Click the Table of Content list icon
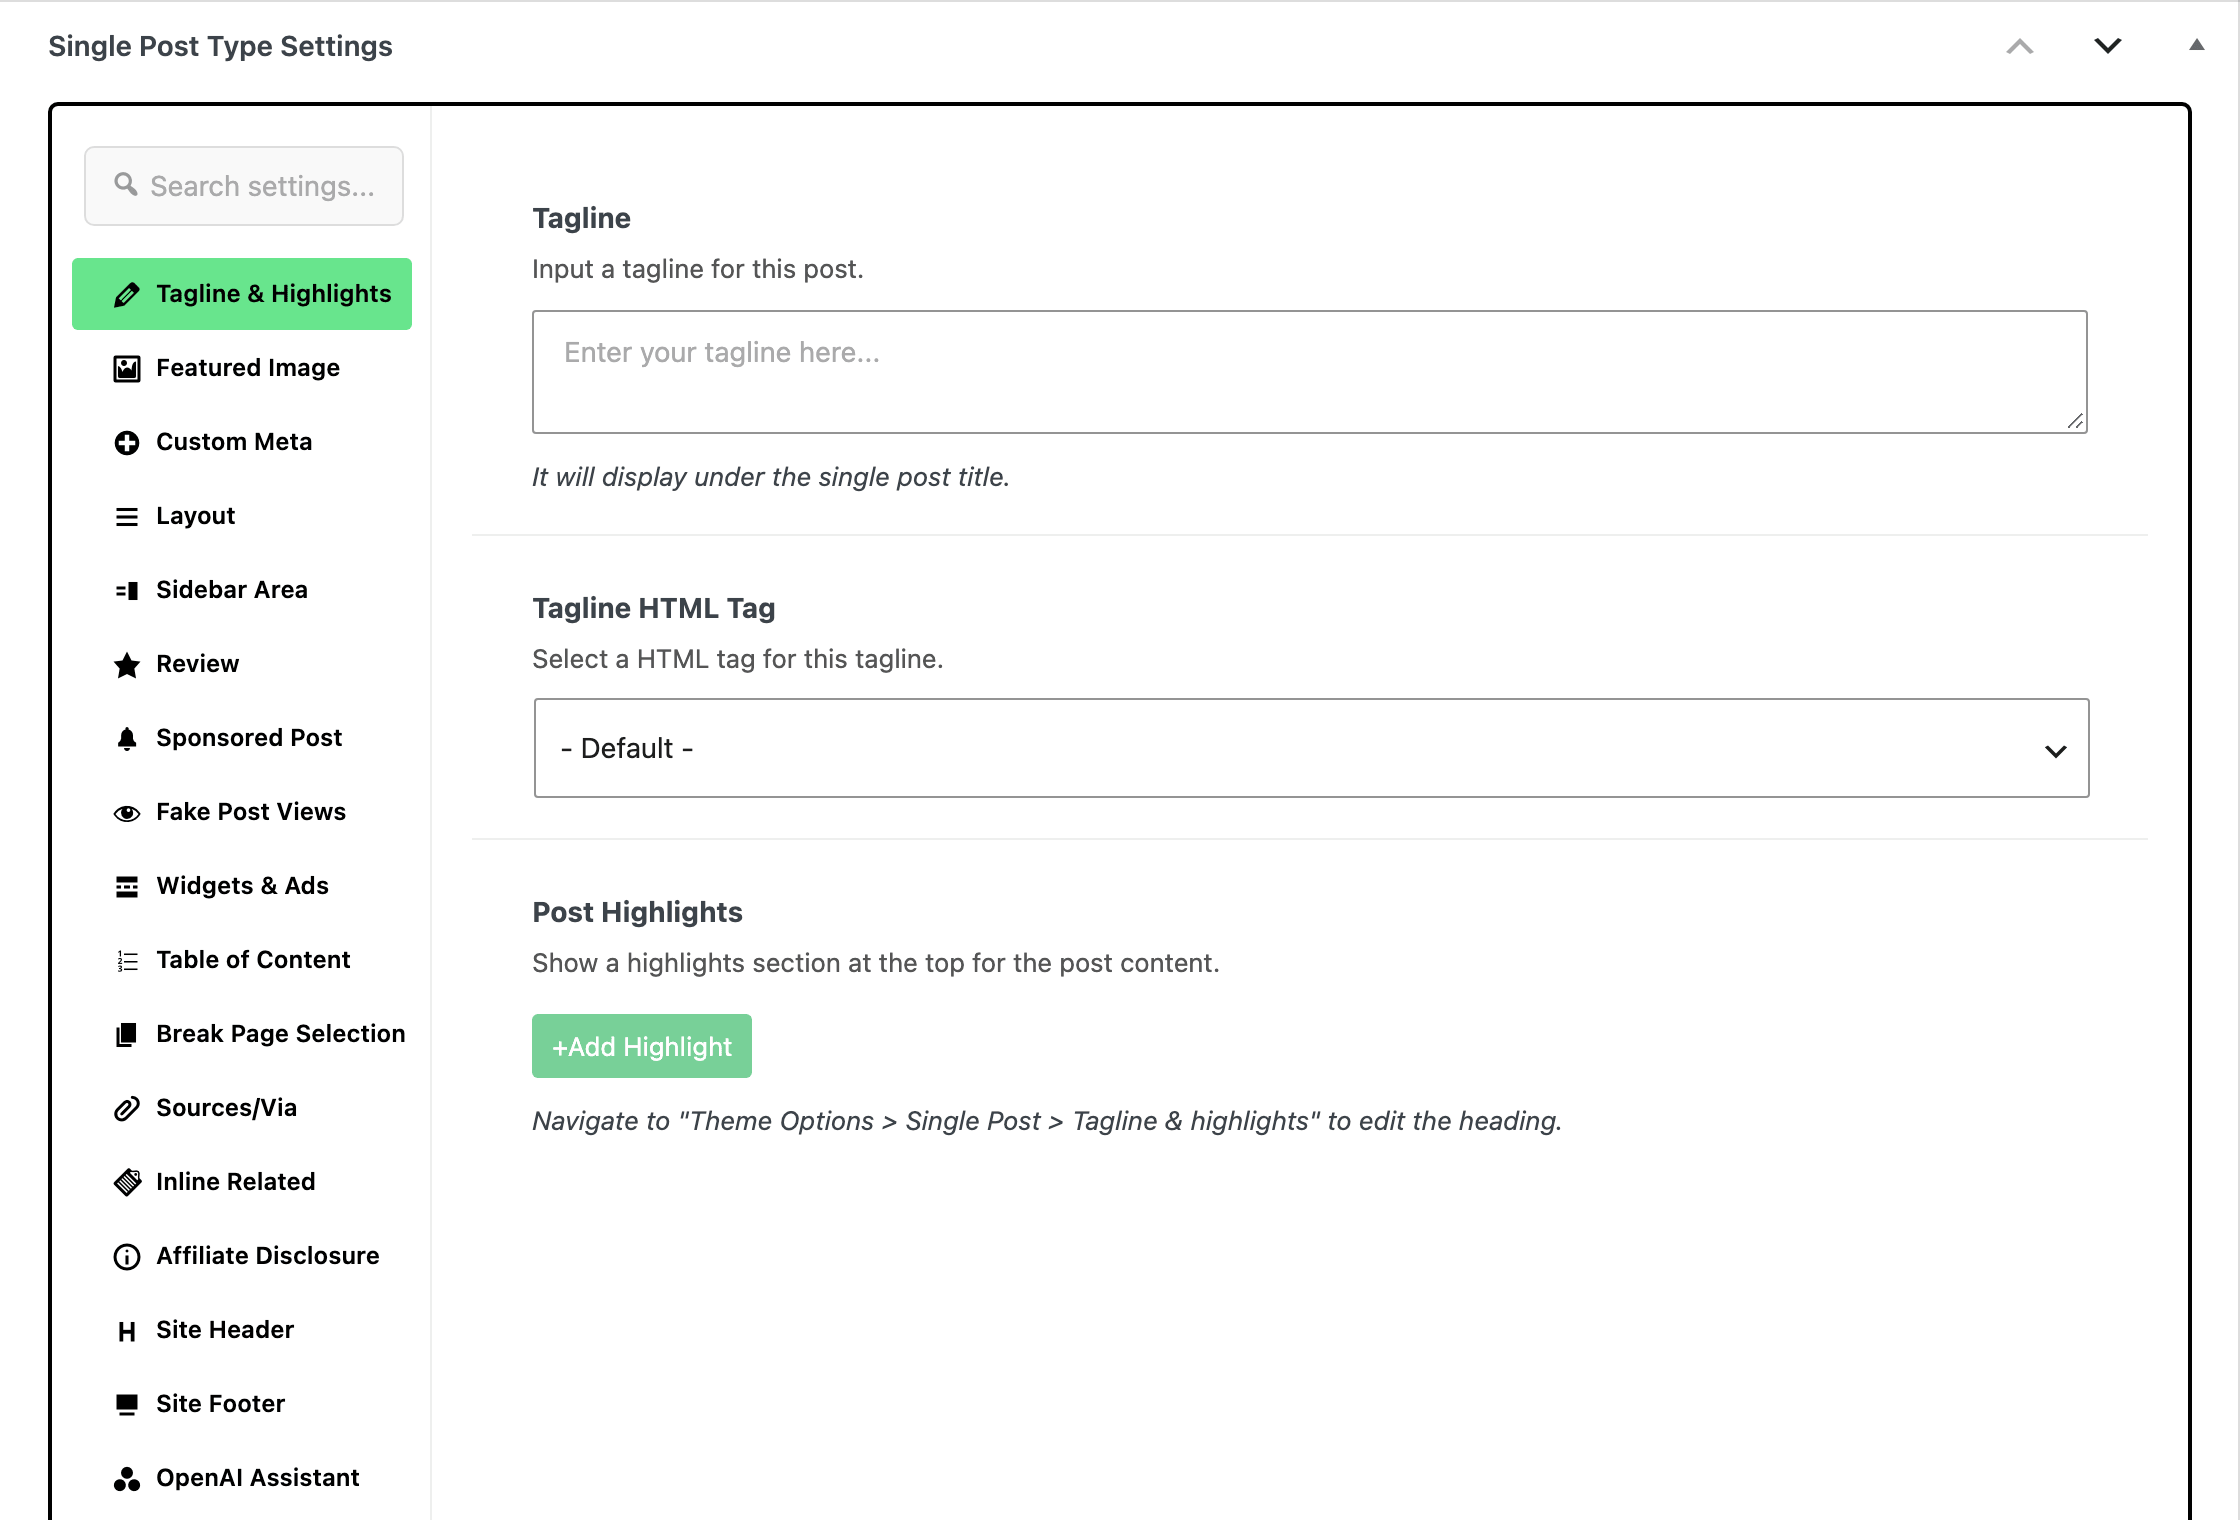The height and width of the screenshot is (1520, 2240). [x=127, y=961]
